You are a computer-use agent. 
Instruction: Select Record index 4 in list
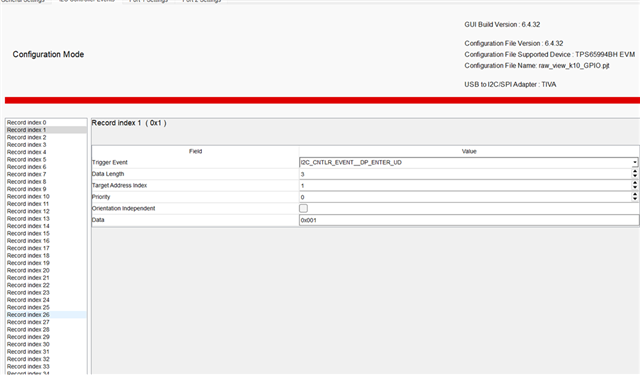[x=46, y=152]
